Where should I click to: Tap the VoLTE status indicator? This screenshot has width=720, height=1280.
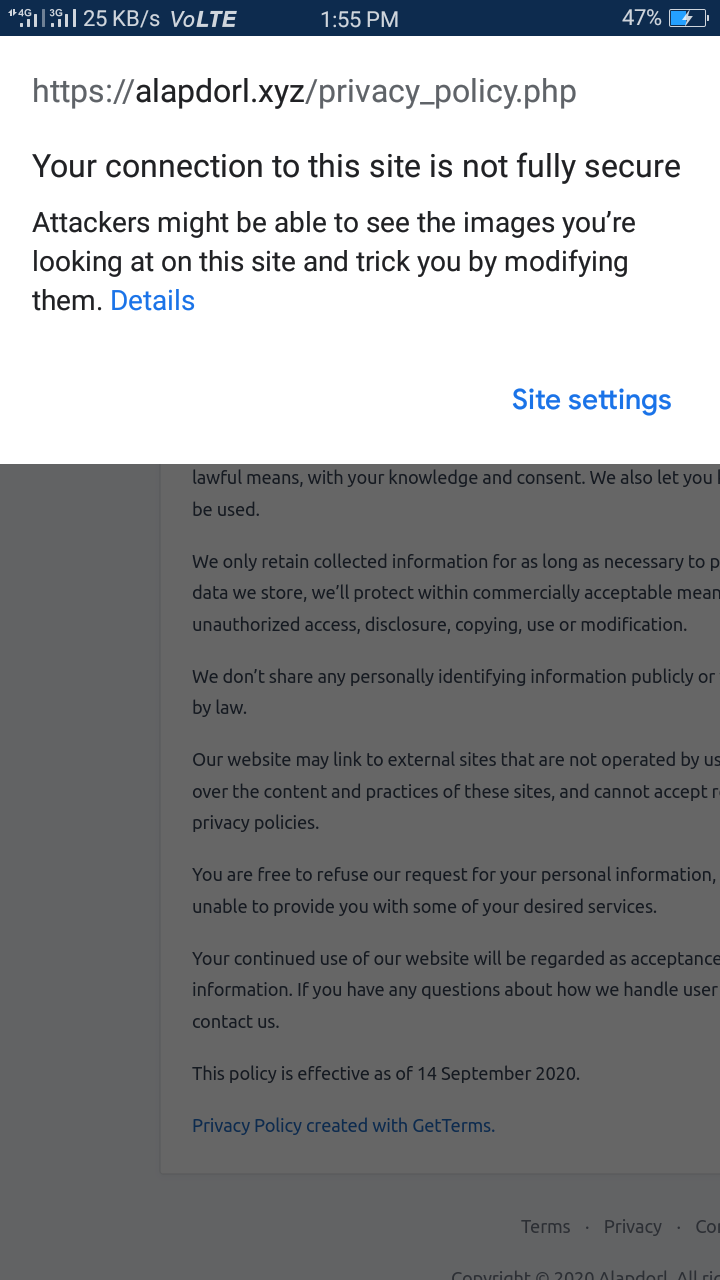tap(203, 19)
